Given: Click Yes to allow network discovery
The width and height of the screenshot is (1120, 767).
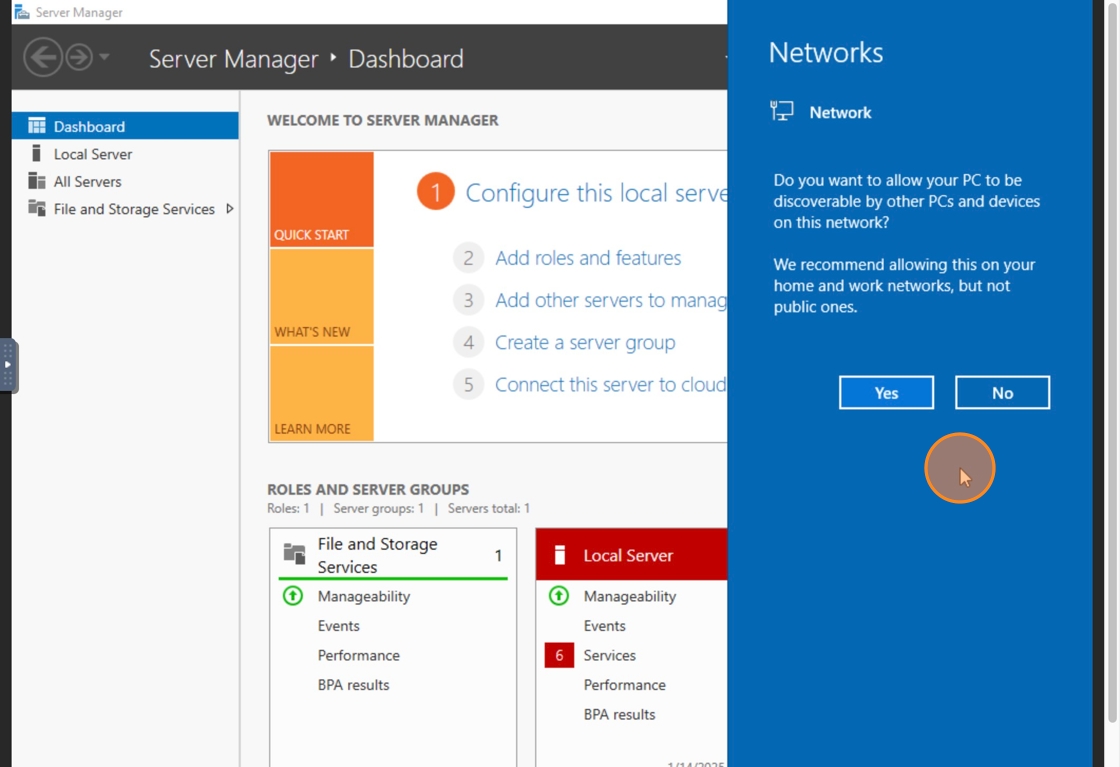Looking at the screenshot, I should [886, 393].
